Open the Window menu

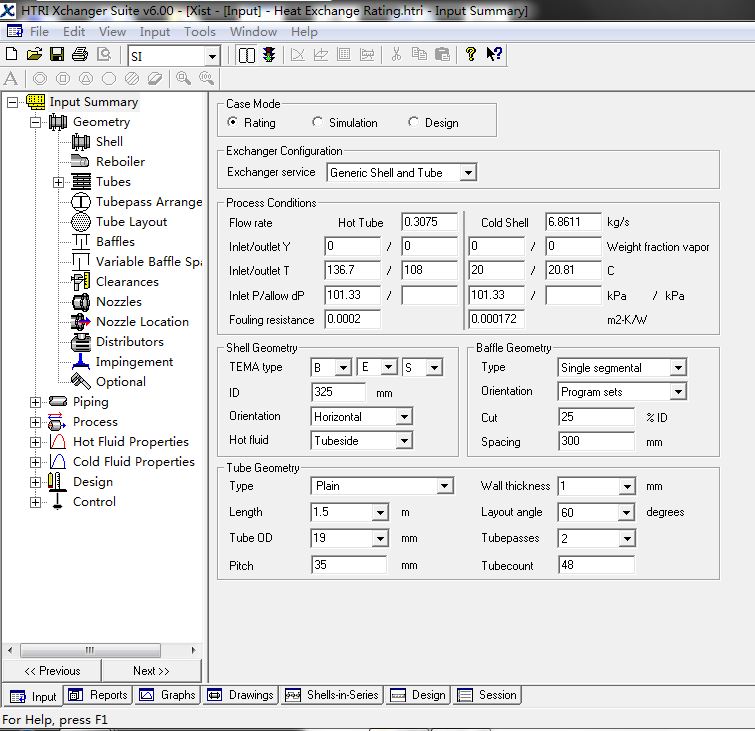pos(253,32)
